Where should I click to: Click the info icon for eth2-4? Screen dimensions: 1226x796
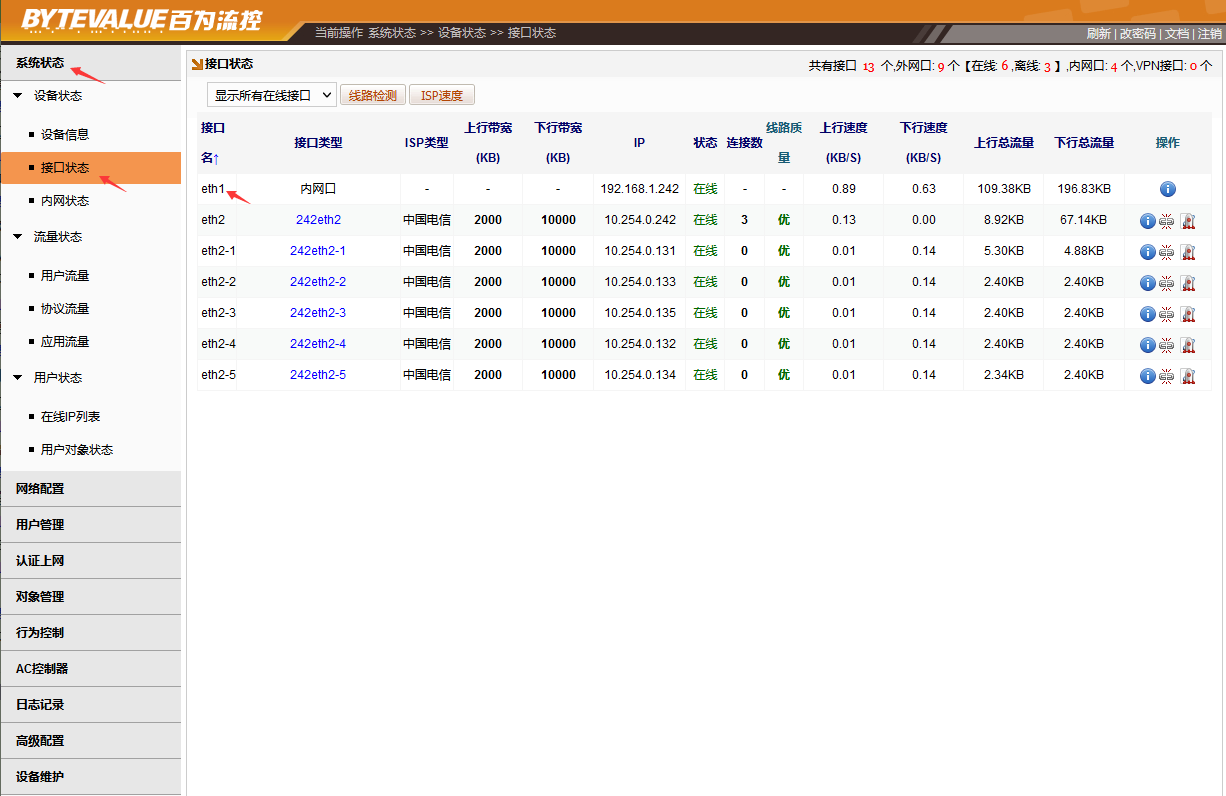[x=1147, y=345]
